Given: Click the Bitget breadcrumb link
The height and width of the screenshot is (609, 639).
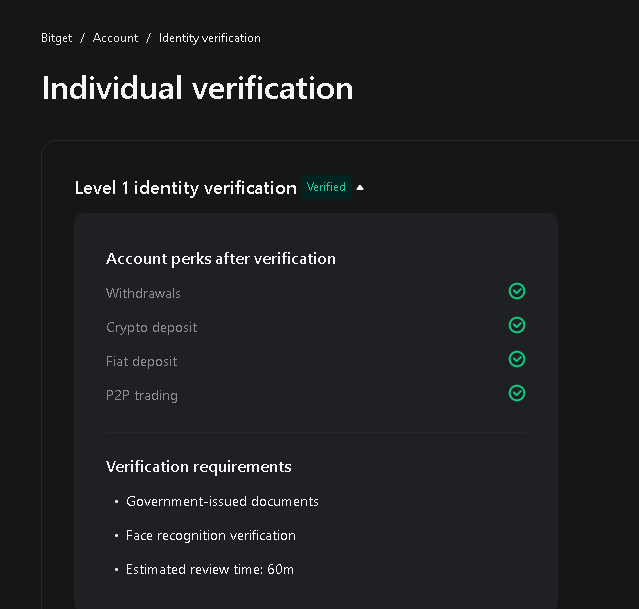Looking at the screenshot, I should pos(58,38).
